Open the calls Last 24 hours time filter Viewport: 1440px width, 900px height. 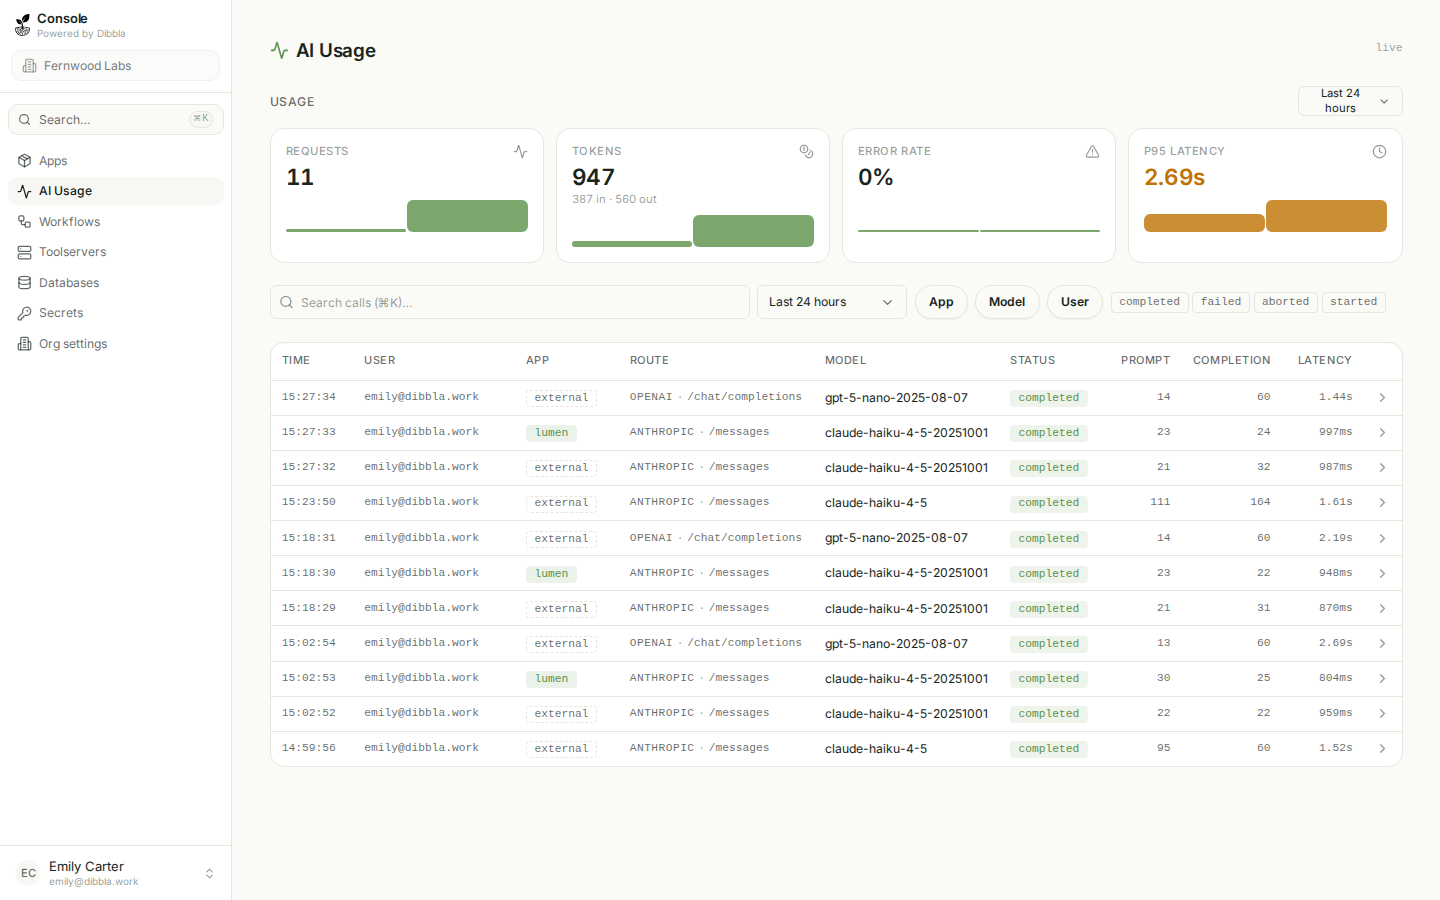point(831,302)
